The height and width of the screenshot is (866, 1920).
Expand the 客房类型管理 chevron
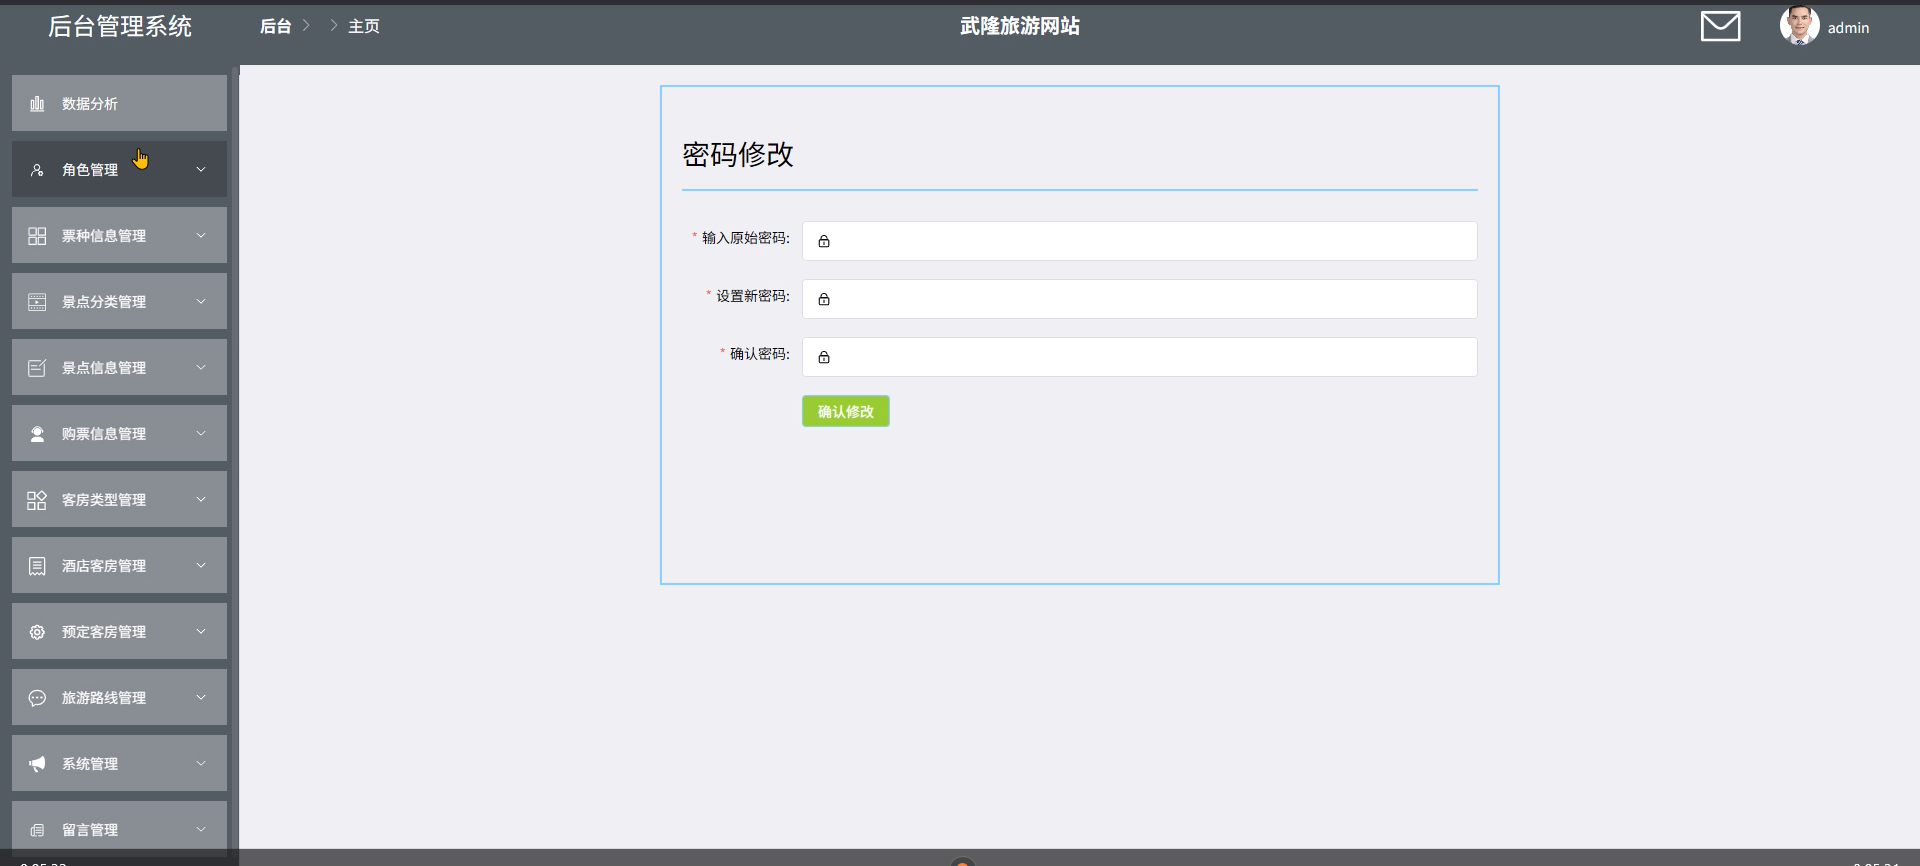click(201, 500)
